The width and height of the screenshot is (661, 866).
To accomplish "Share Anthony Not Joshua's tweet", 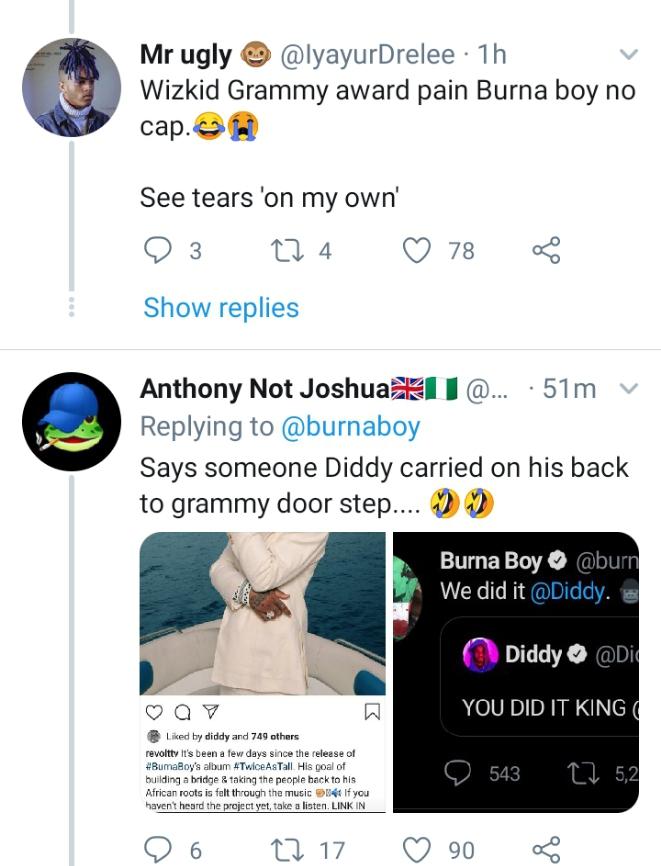I will [546, 849].
